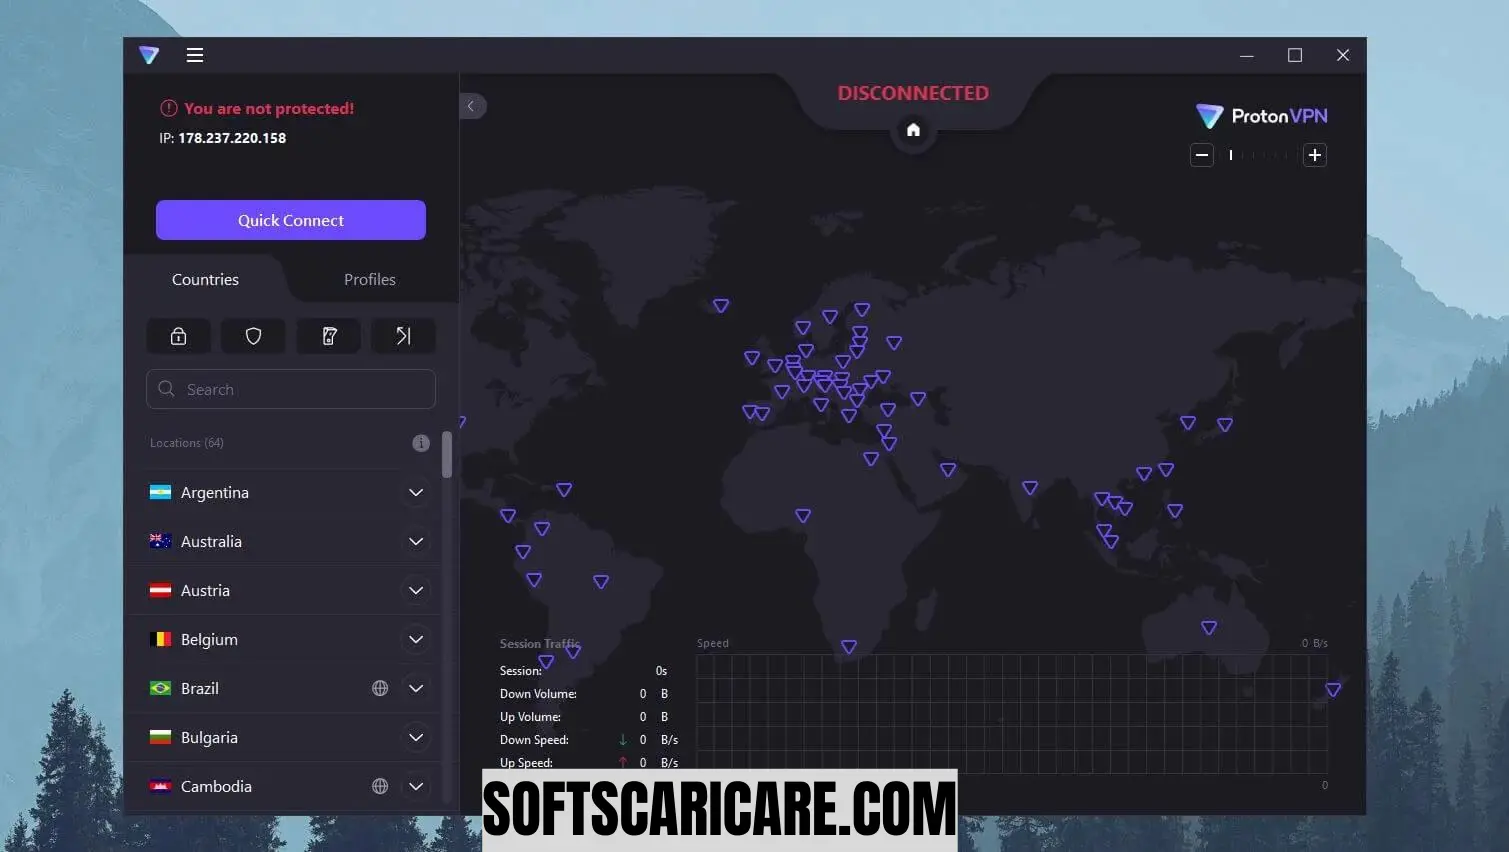The height and width of the screenshot is (852, 1509).
Task: Expand Argentina server list
Action: [416, 492]
